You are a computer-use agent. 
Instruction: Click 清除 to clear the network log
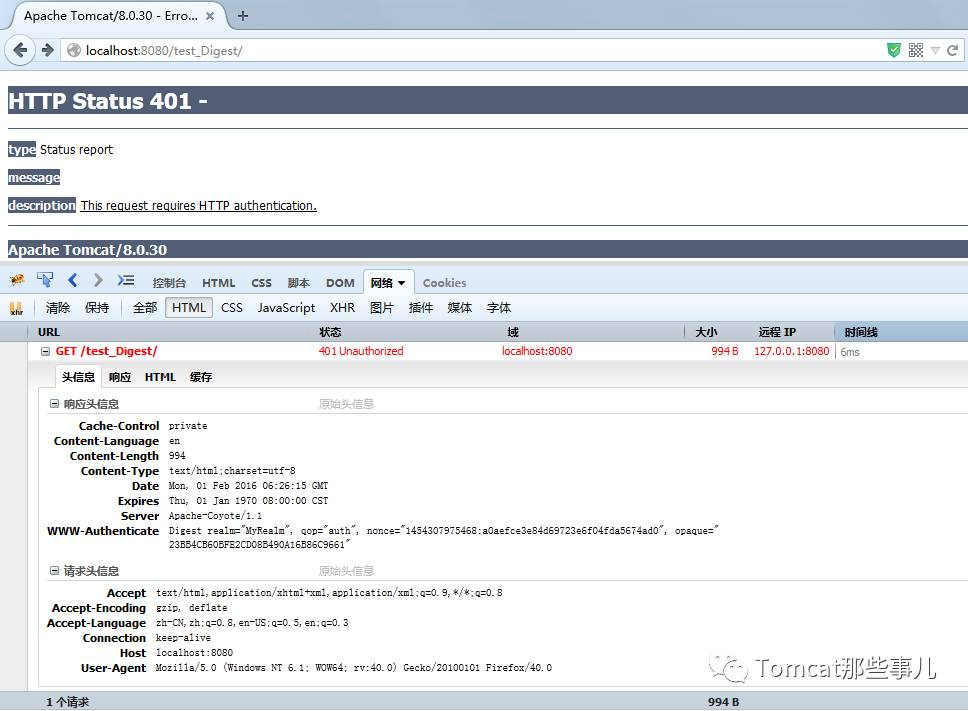57,307
